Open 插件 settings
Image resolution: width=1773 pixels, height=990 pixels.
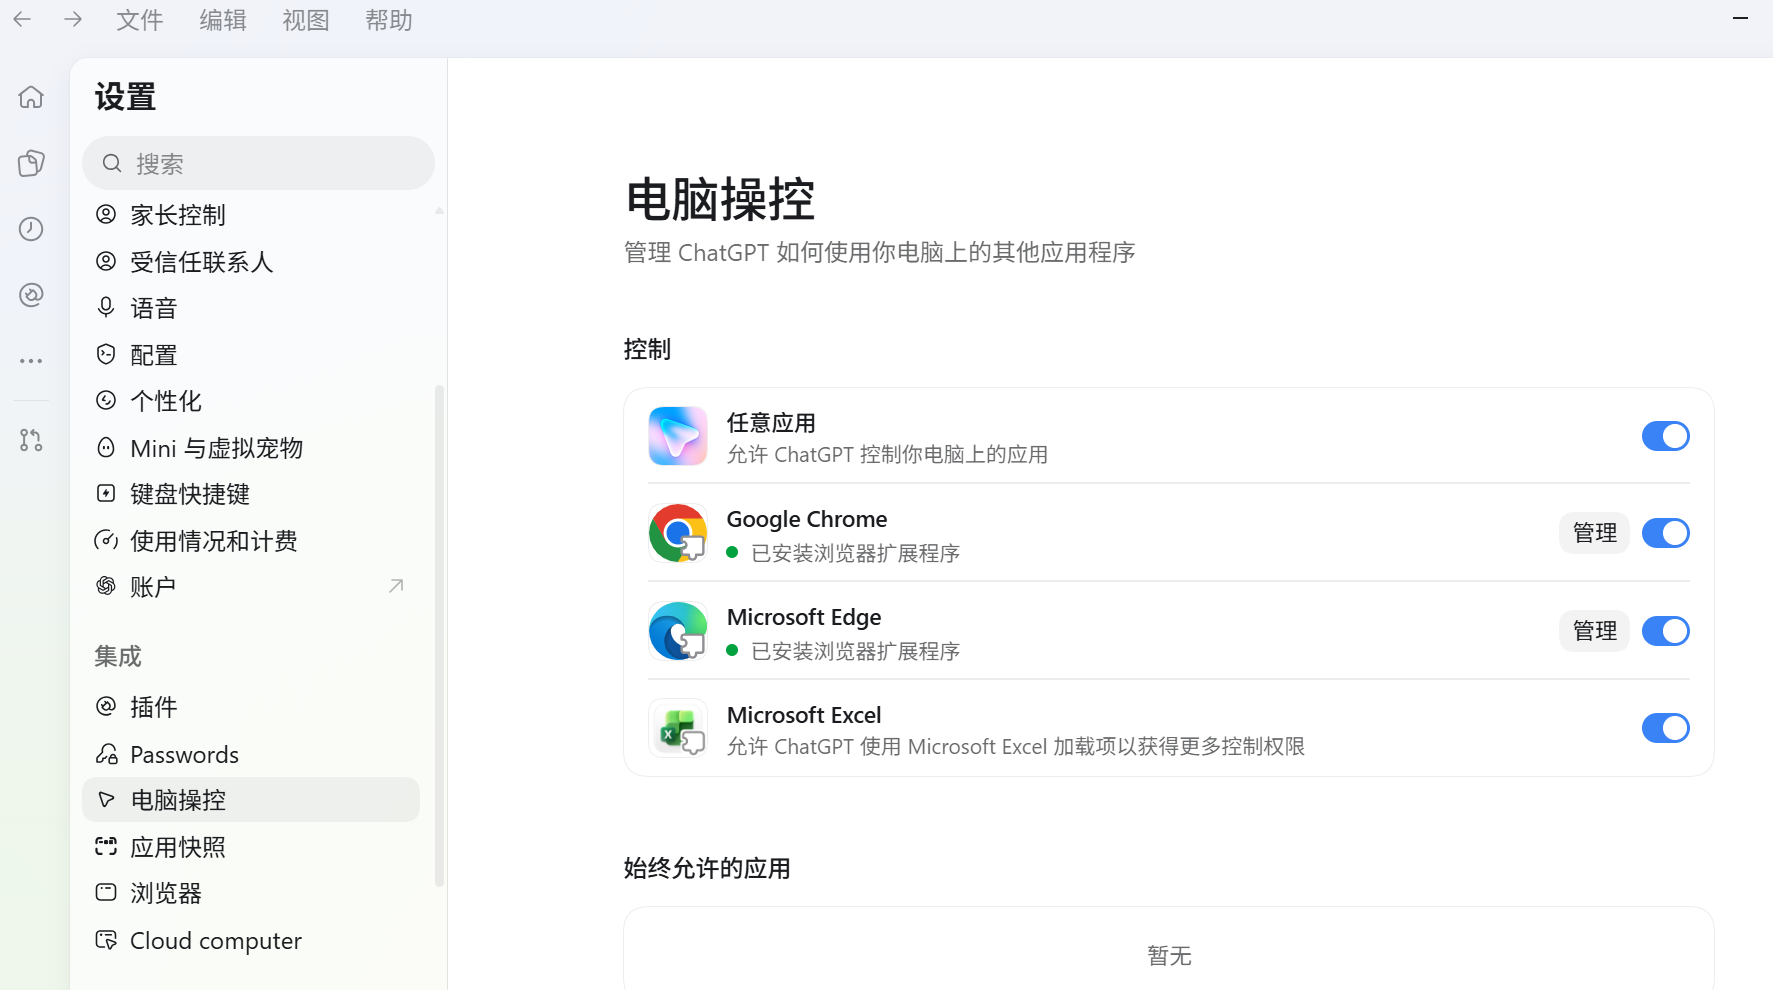coord(251,707)
